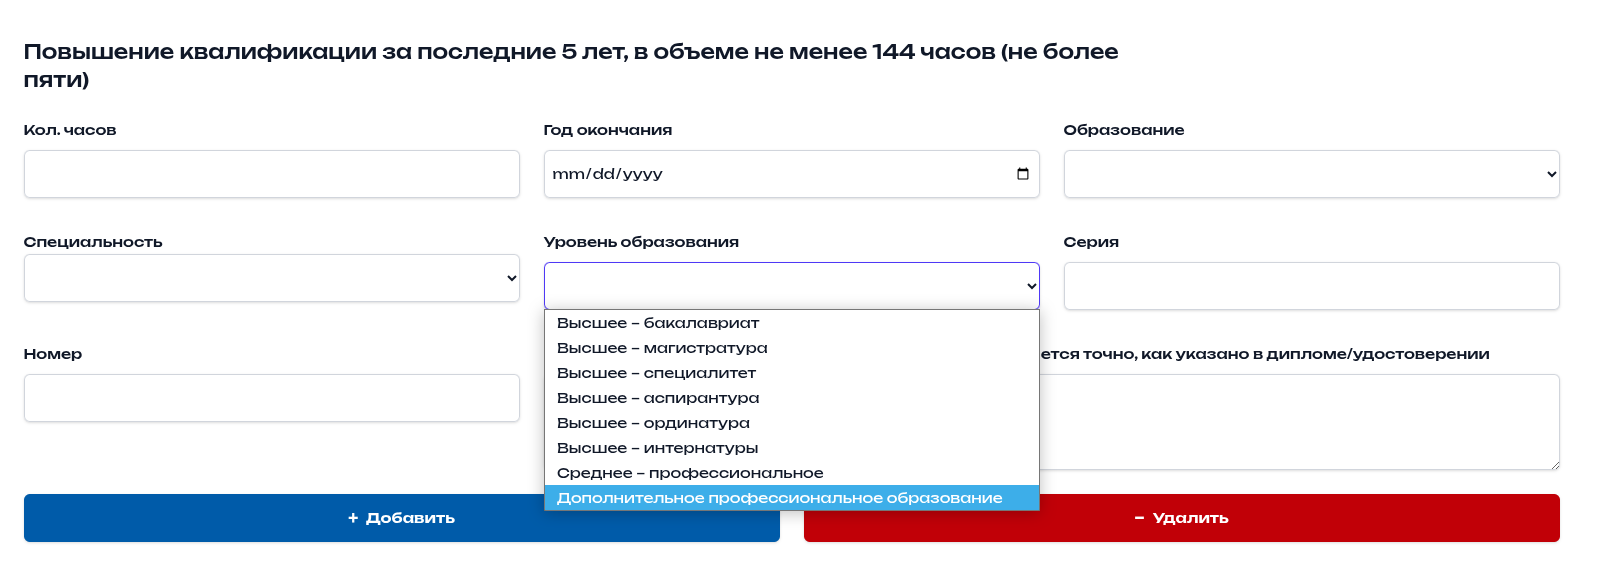This screenshot has width=1604, height=579.
Task: Click the Серия text field
Action: click(1310, 286)
